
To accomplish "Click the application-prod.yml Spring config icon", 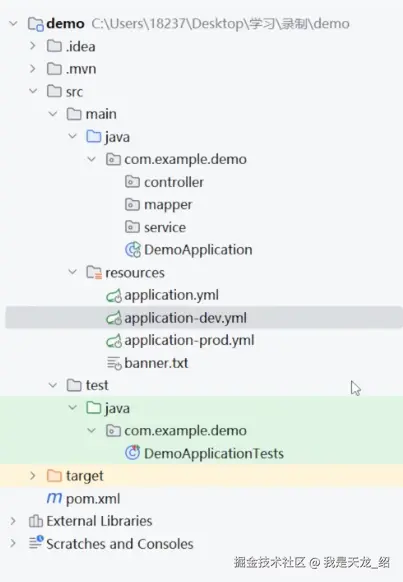I will [114, 341].
